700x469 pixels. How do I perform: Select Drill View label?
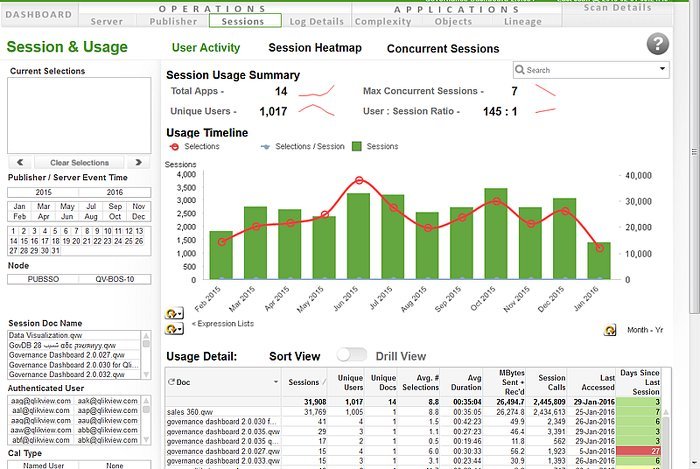pos(400,356)
